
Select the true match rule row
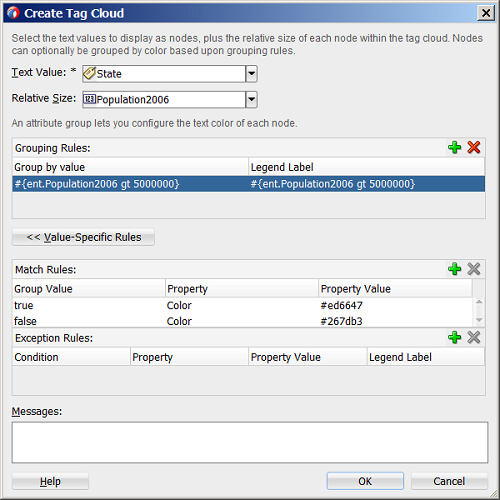[x=242, y=305]
